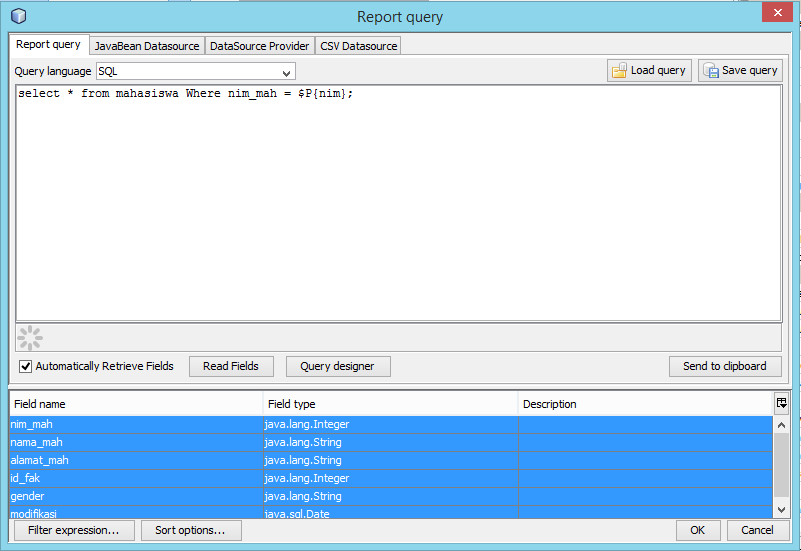
Task: Click the table column selector icon
Action: (x=781, y=403)
